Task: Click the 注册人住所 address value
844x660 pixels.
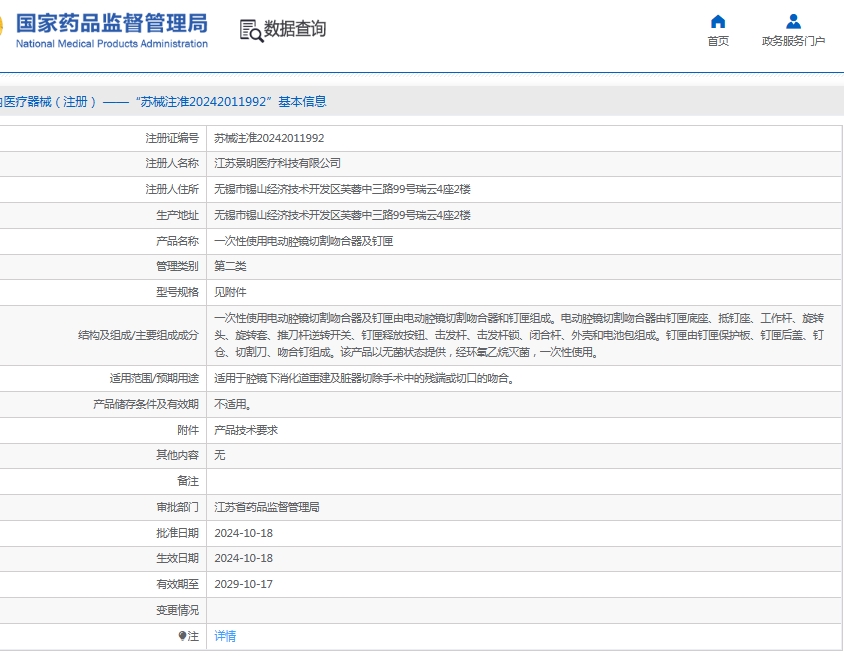Action: [x=342, y=189]
